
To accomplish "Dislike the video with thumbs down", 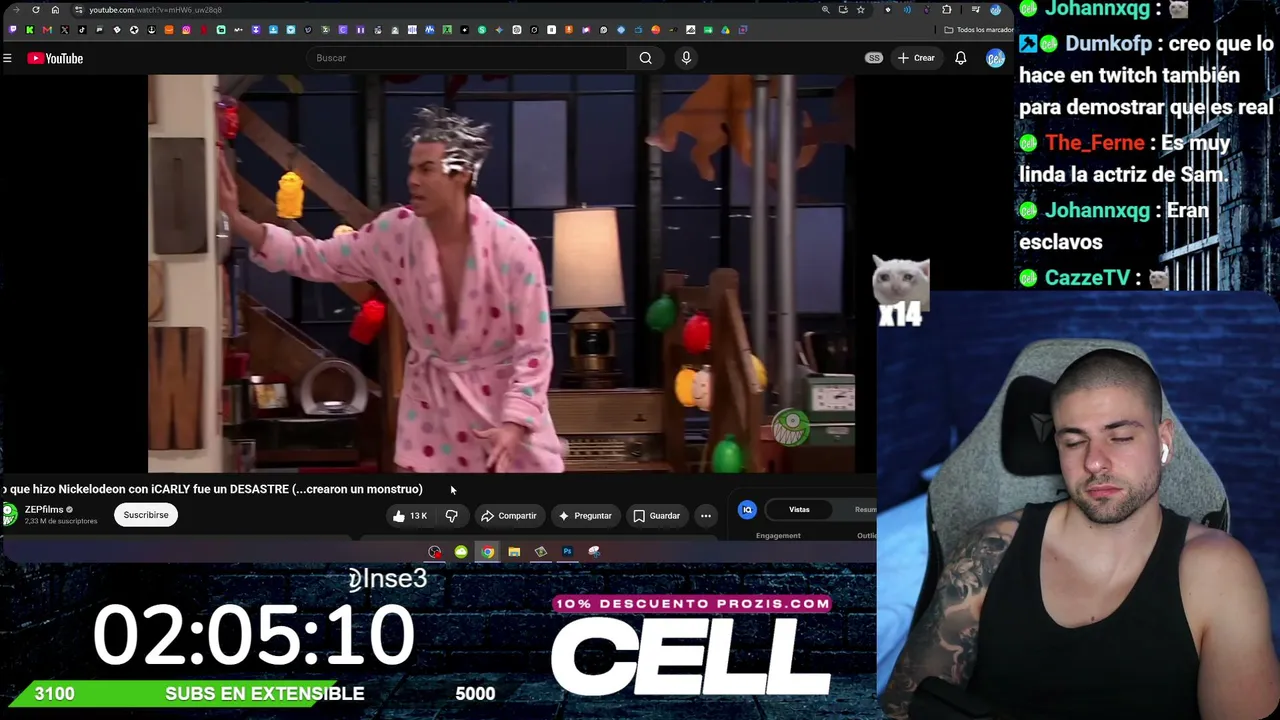I will pyautogui.click(x=452, y=516).
